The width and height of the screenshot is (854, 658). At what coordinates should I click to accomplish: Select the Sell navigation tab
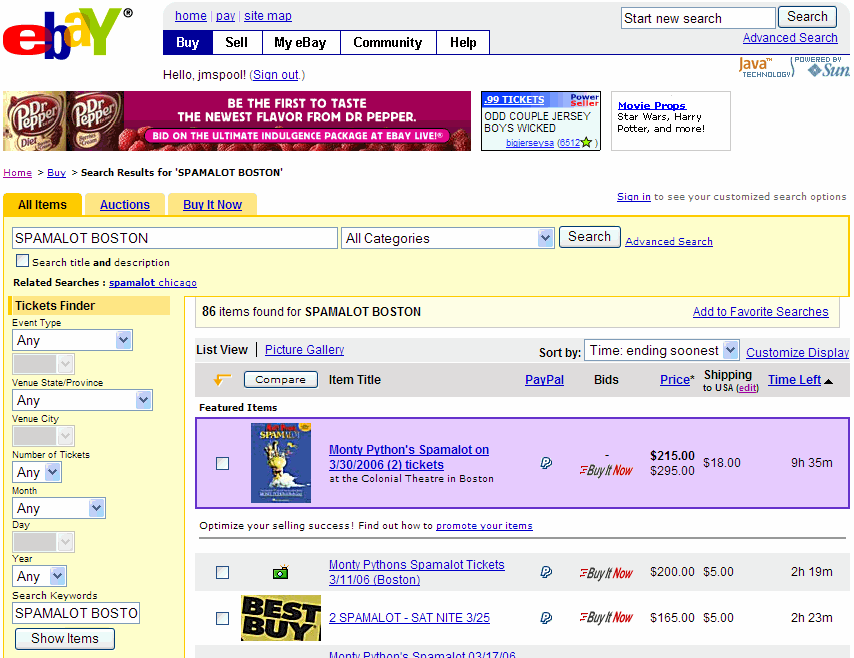click(237, 42)
